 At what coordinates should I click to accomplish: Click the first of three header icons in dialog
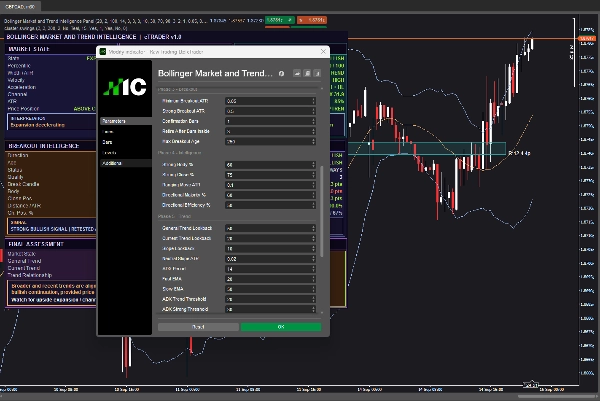297,73
